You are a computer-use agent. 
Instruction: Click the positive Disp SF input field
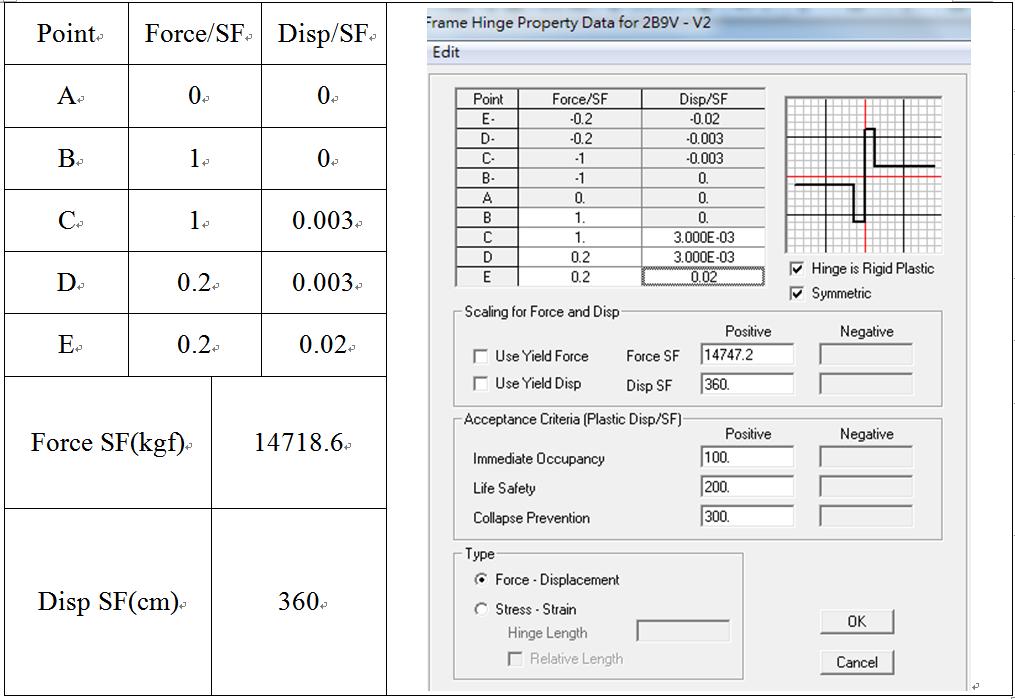[x=747, y=384]
